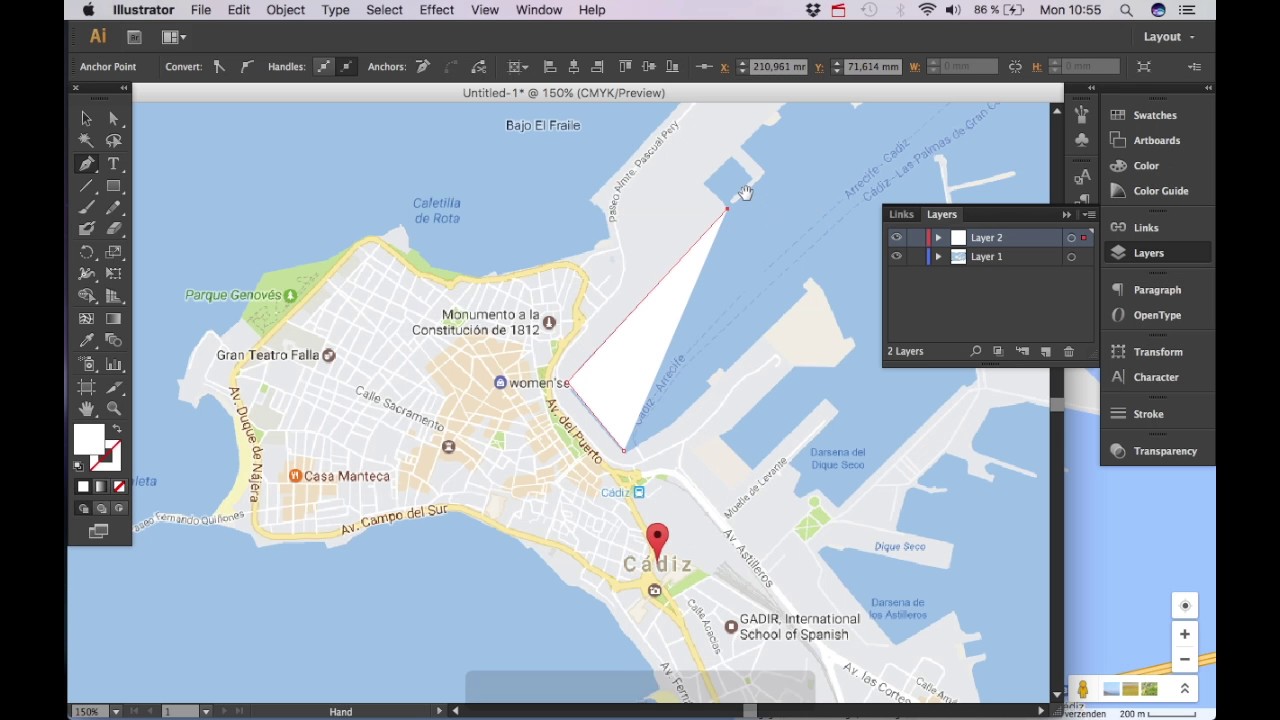1280x720 pixels.
Task: Change screen mode at toolbox bottom
Action: [98, 531]
